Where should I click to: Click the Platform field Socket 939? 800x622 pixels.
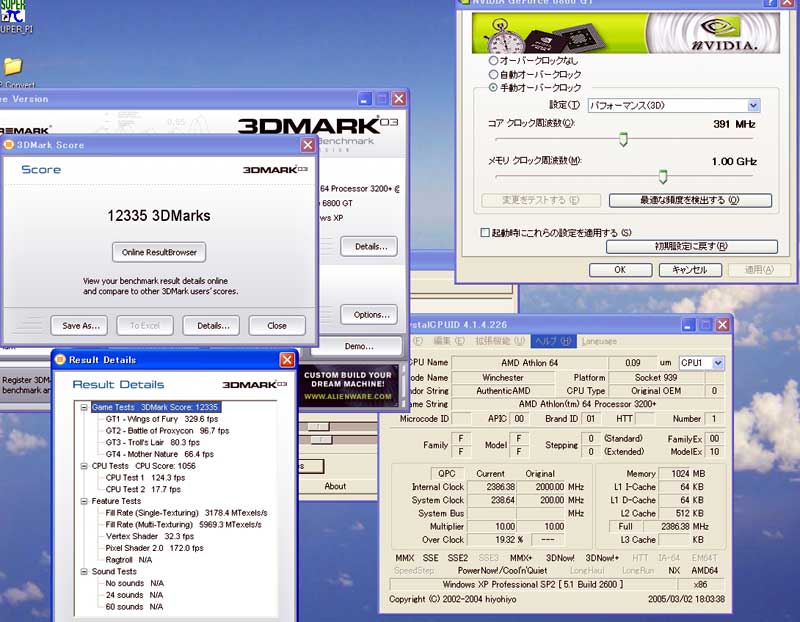click(656, 378)
